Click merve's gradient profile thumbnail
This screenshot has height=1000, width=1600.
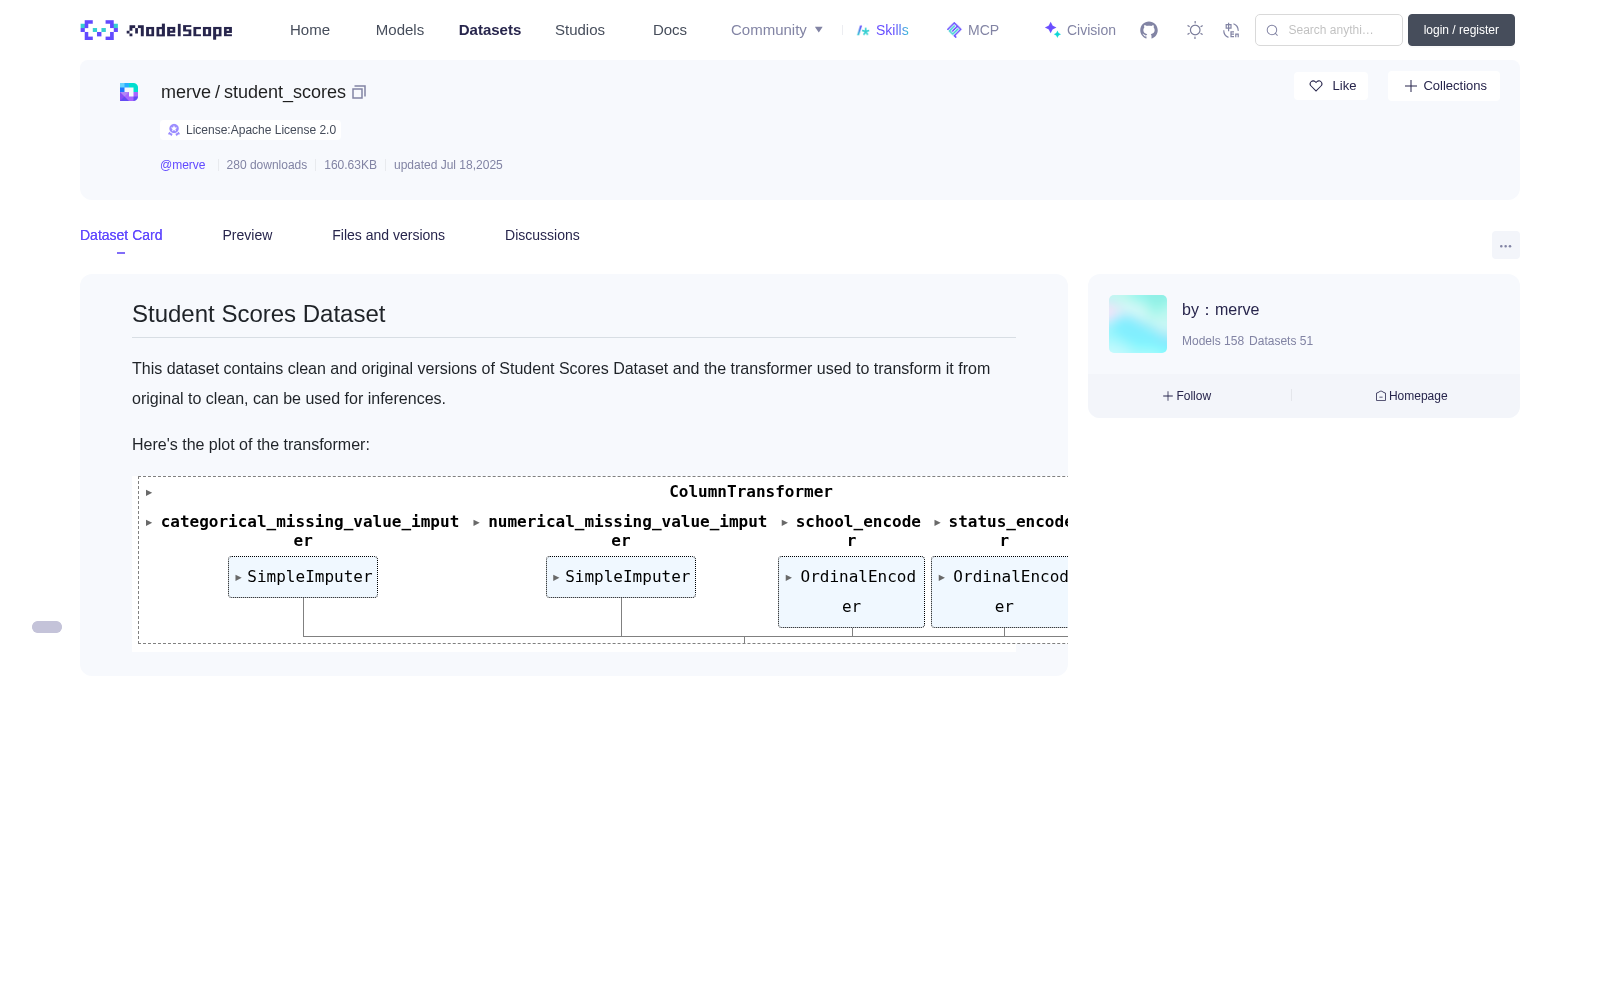1138,324
